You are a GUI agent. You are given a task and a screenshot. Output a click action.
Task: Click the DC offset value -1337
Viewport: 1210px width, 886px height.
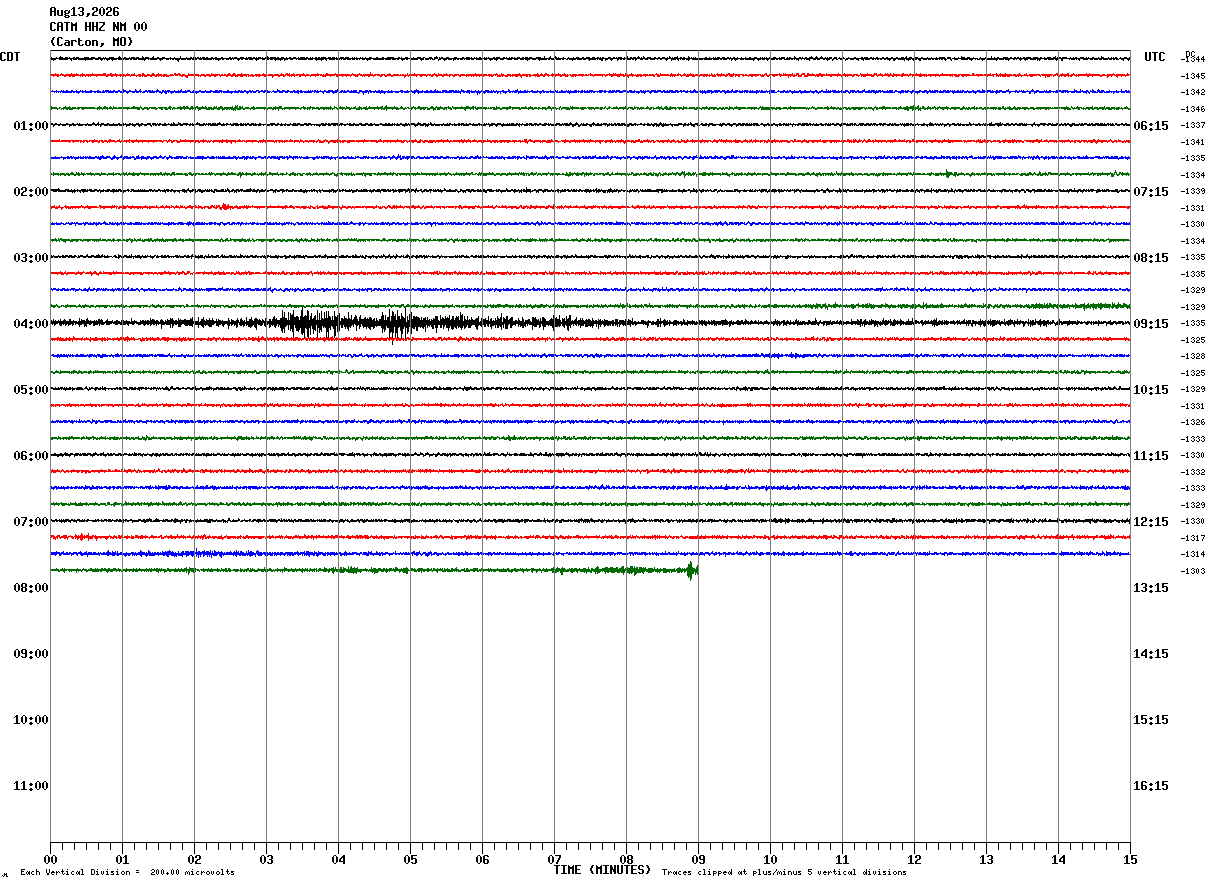(x=1193, y=126)
